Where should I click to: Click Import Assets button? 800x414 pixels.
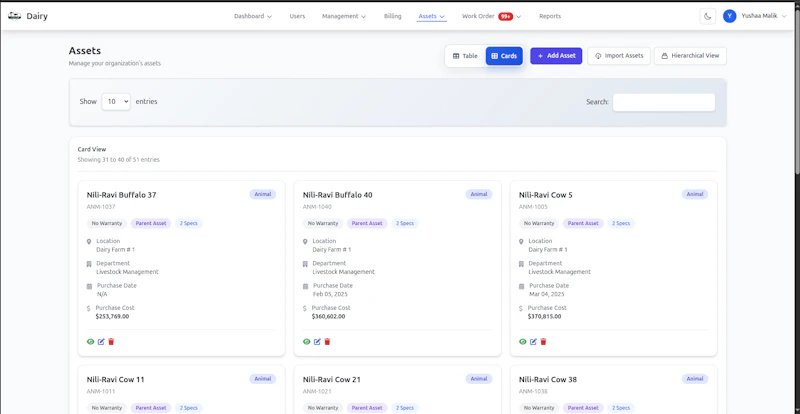(x=619, y=56)
